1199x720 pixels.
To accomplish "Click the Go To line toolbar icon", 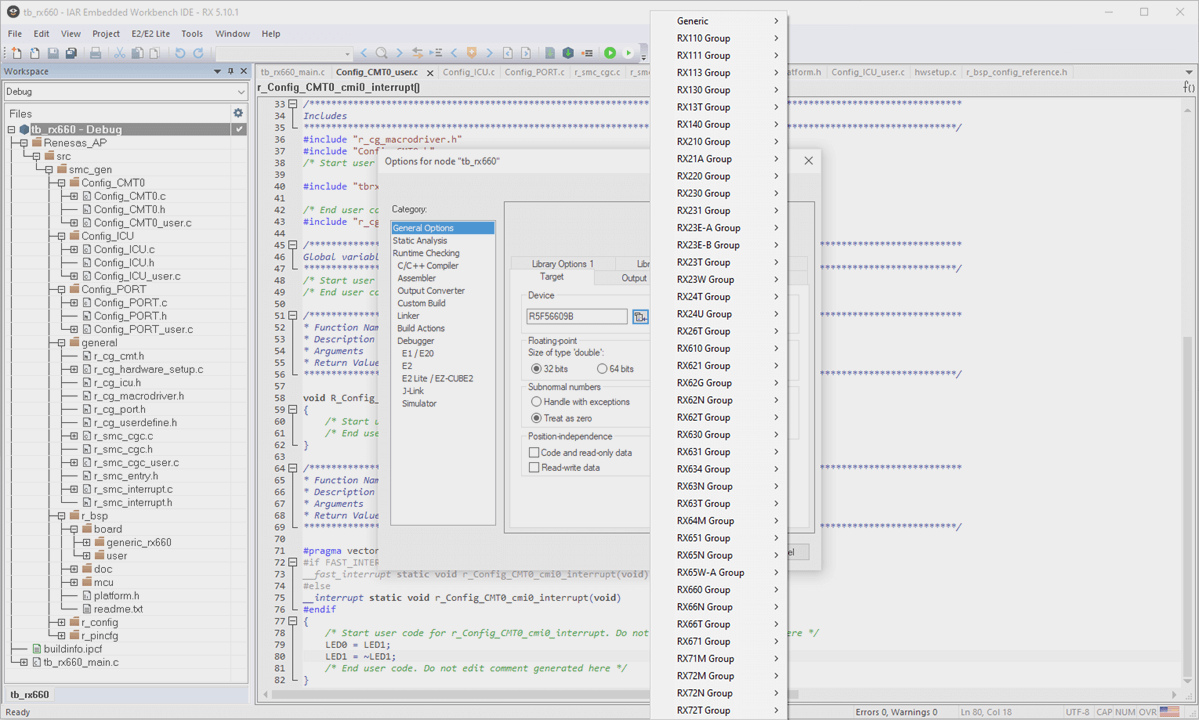I will (436, 53).
